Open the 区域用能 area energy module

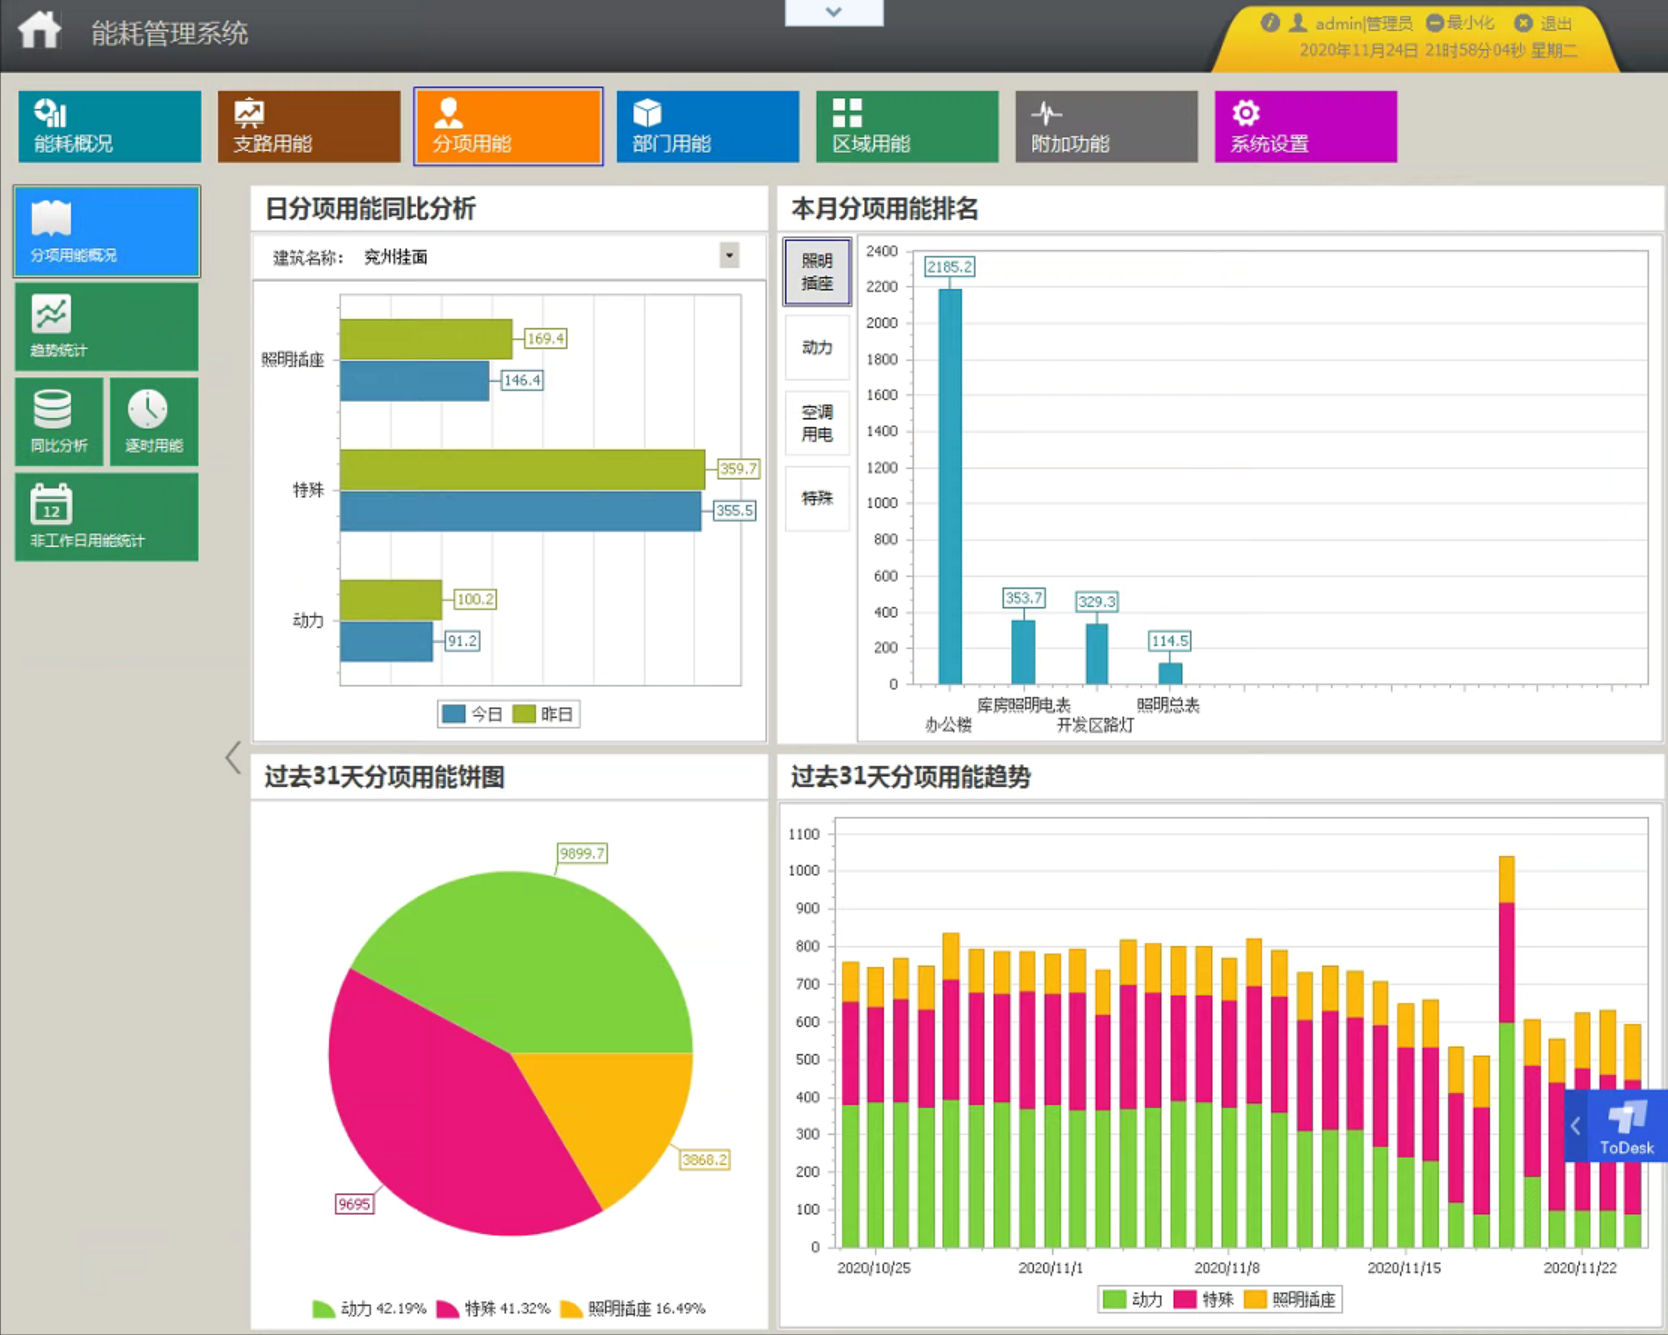(x=906, y=127)
